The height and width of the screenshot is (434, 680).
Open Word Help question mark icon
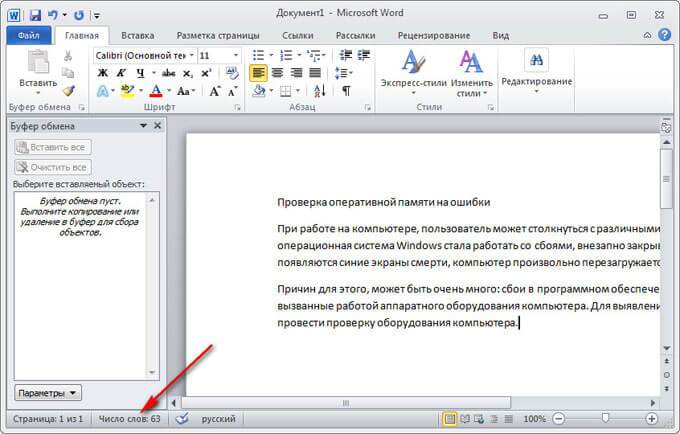664,35
